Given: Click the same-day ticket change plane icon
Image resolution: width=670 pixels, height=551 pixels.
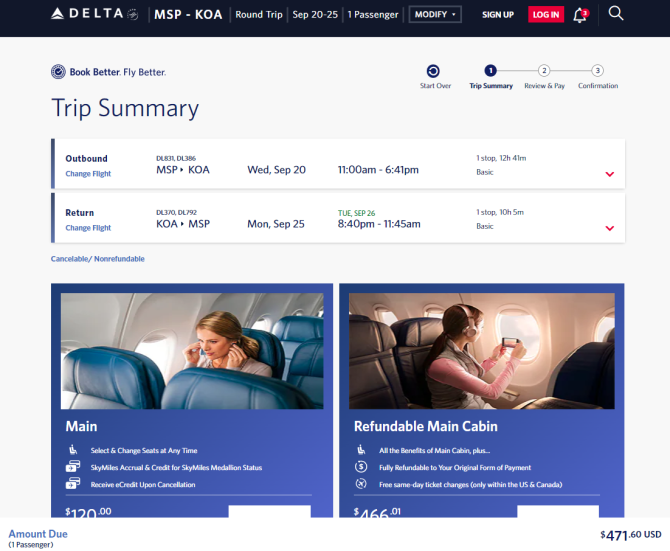Looking at the screenshot, I should [x=361, y=484].
